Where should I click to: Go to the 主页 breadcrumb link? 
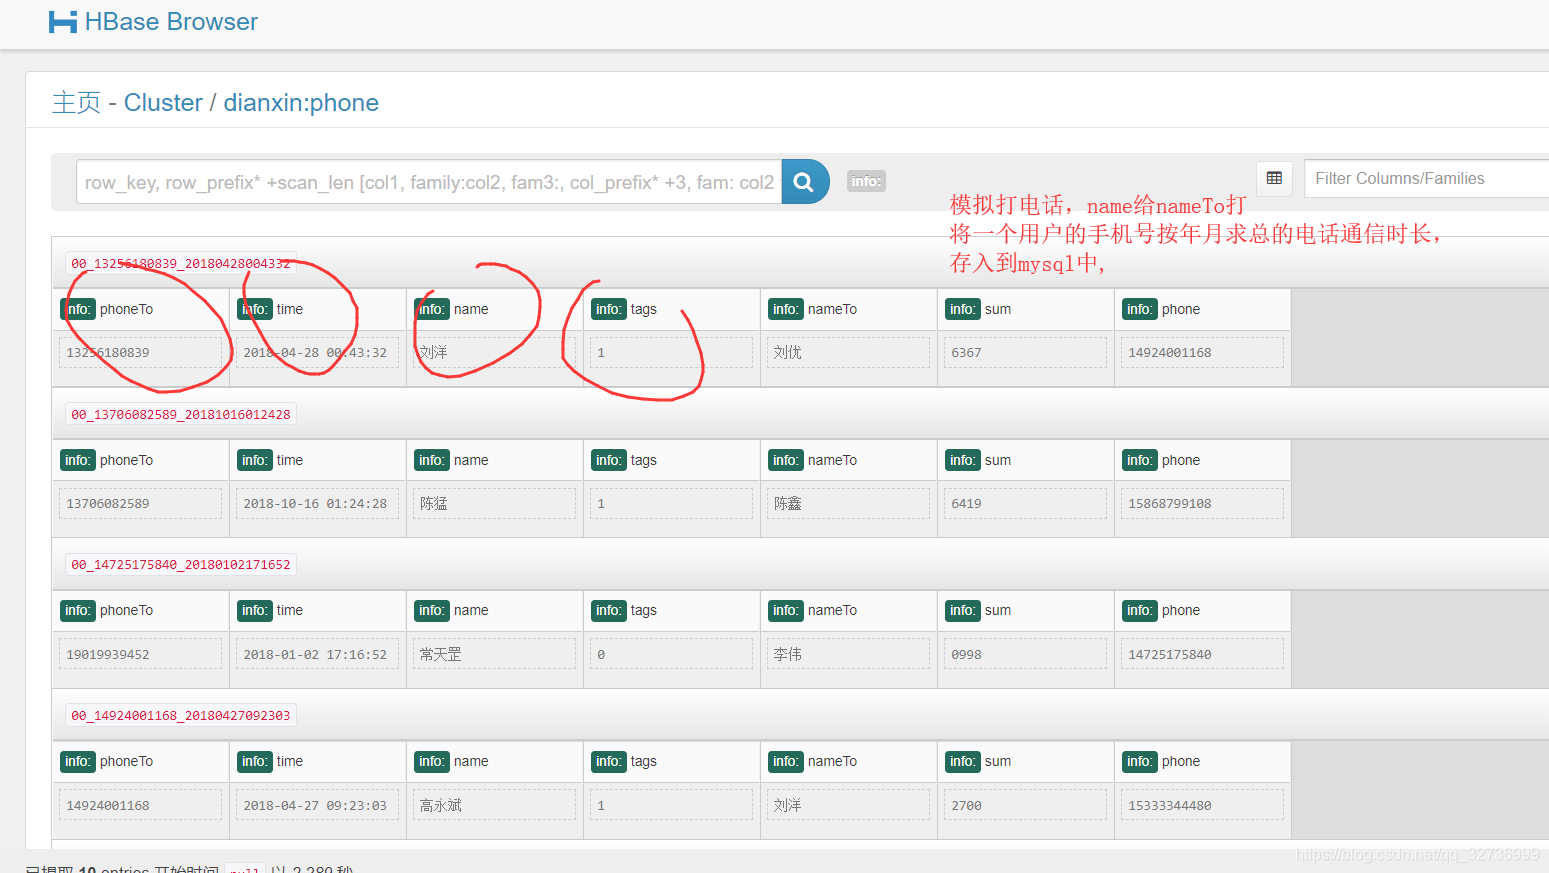pos(76,103)
